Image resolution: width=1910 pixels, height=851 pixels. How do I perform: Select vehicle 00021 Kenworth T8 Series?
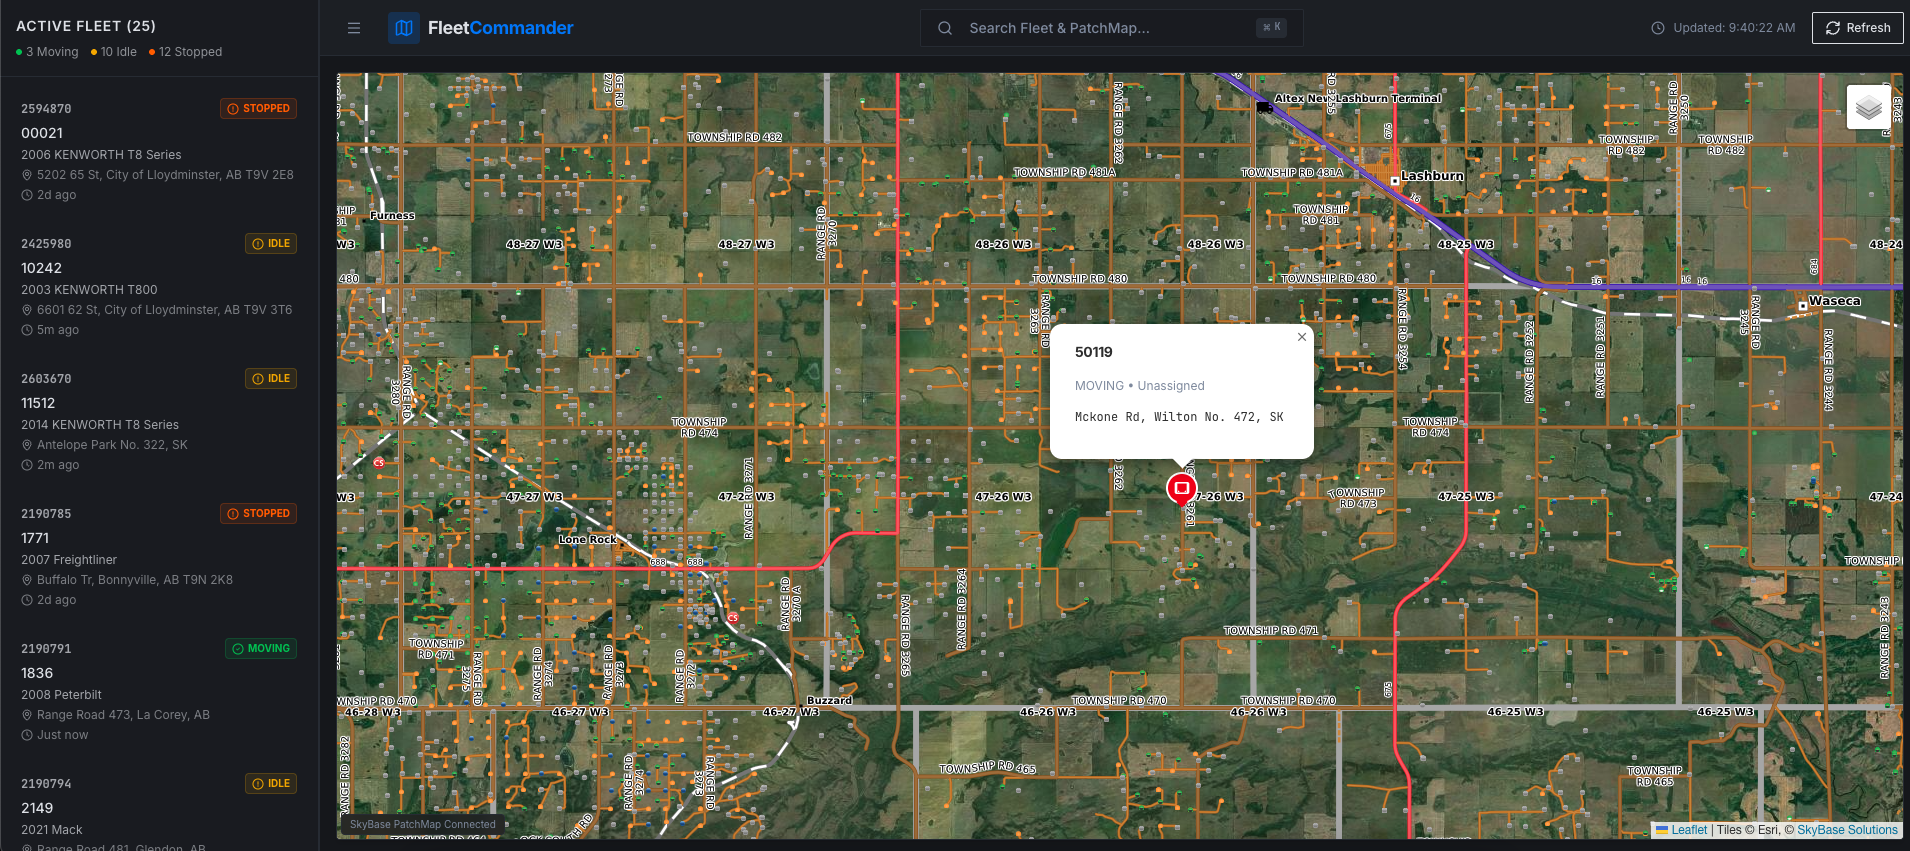(x=159, y=151)
